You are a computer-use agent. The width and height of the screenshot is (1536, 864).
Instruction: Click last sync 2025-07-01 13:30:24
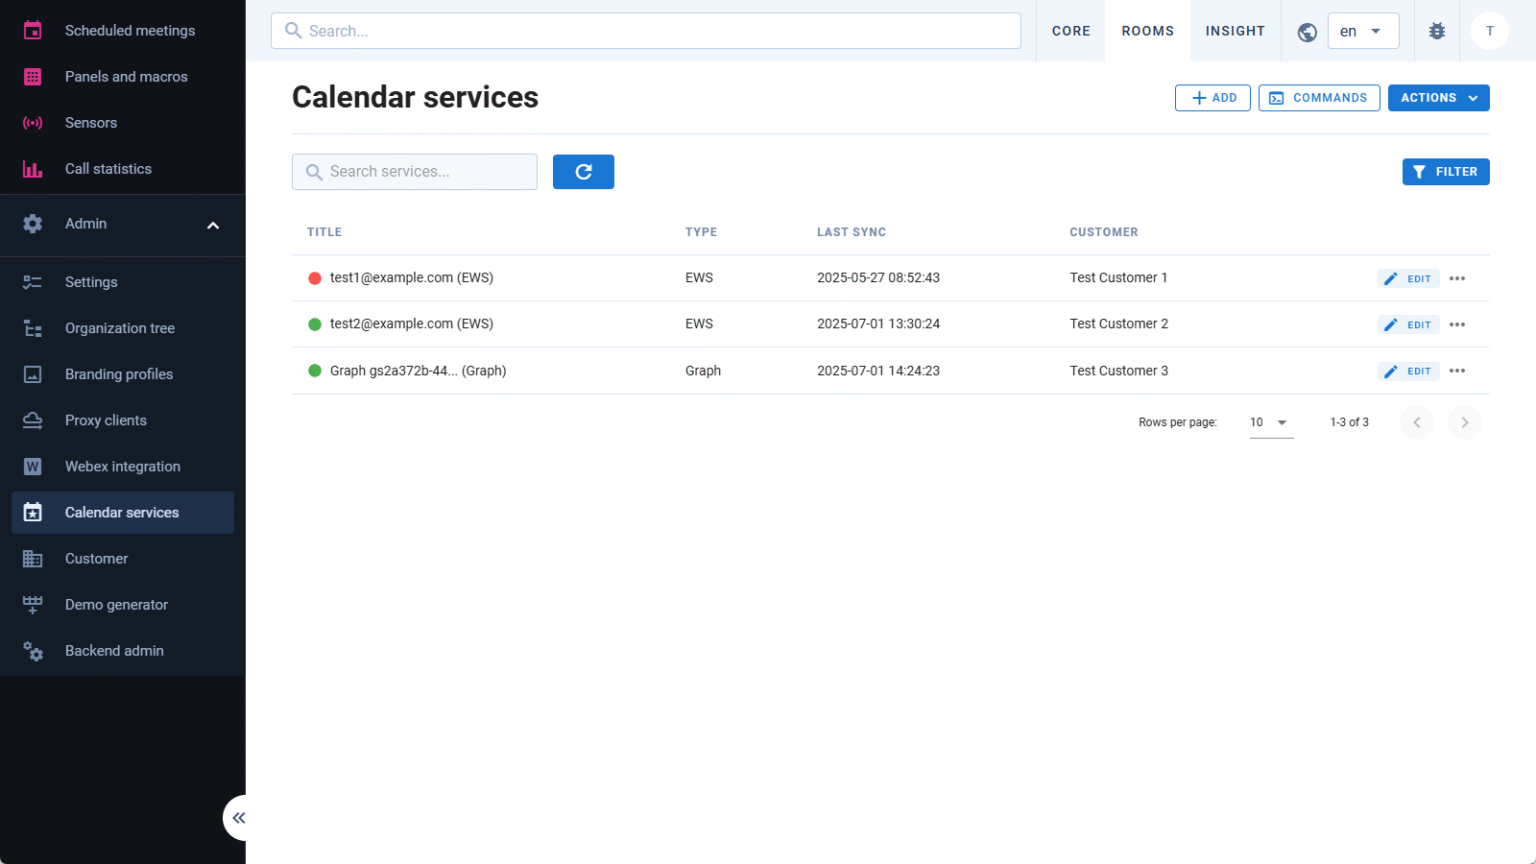coord(878,324)
